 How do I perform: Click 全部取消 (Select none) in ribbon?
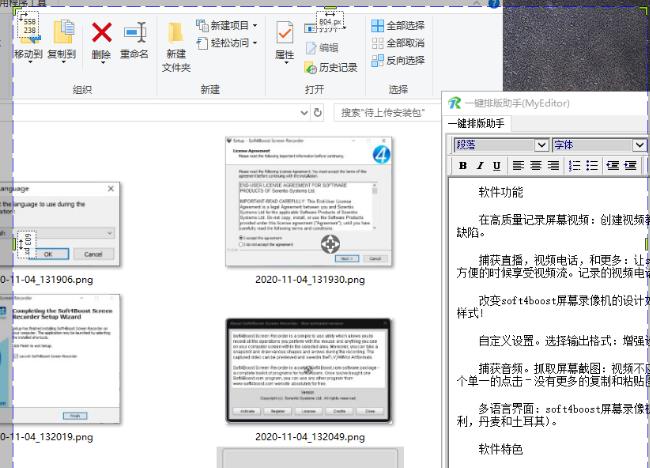pyautogui.click(x=398, y=43)
